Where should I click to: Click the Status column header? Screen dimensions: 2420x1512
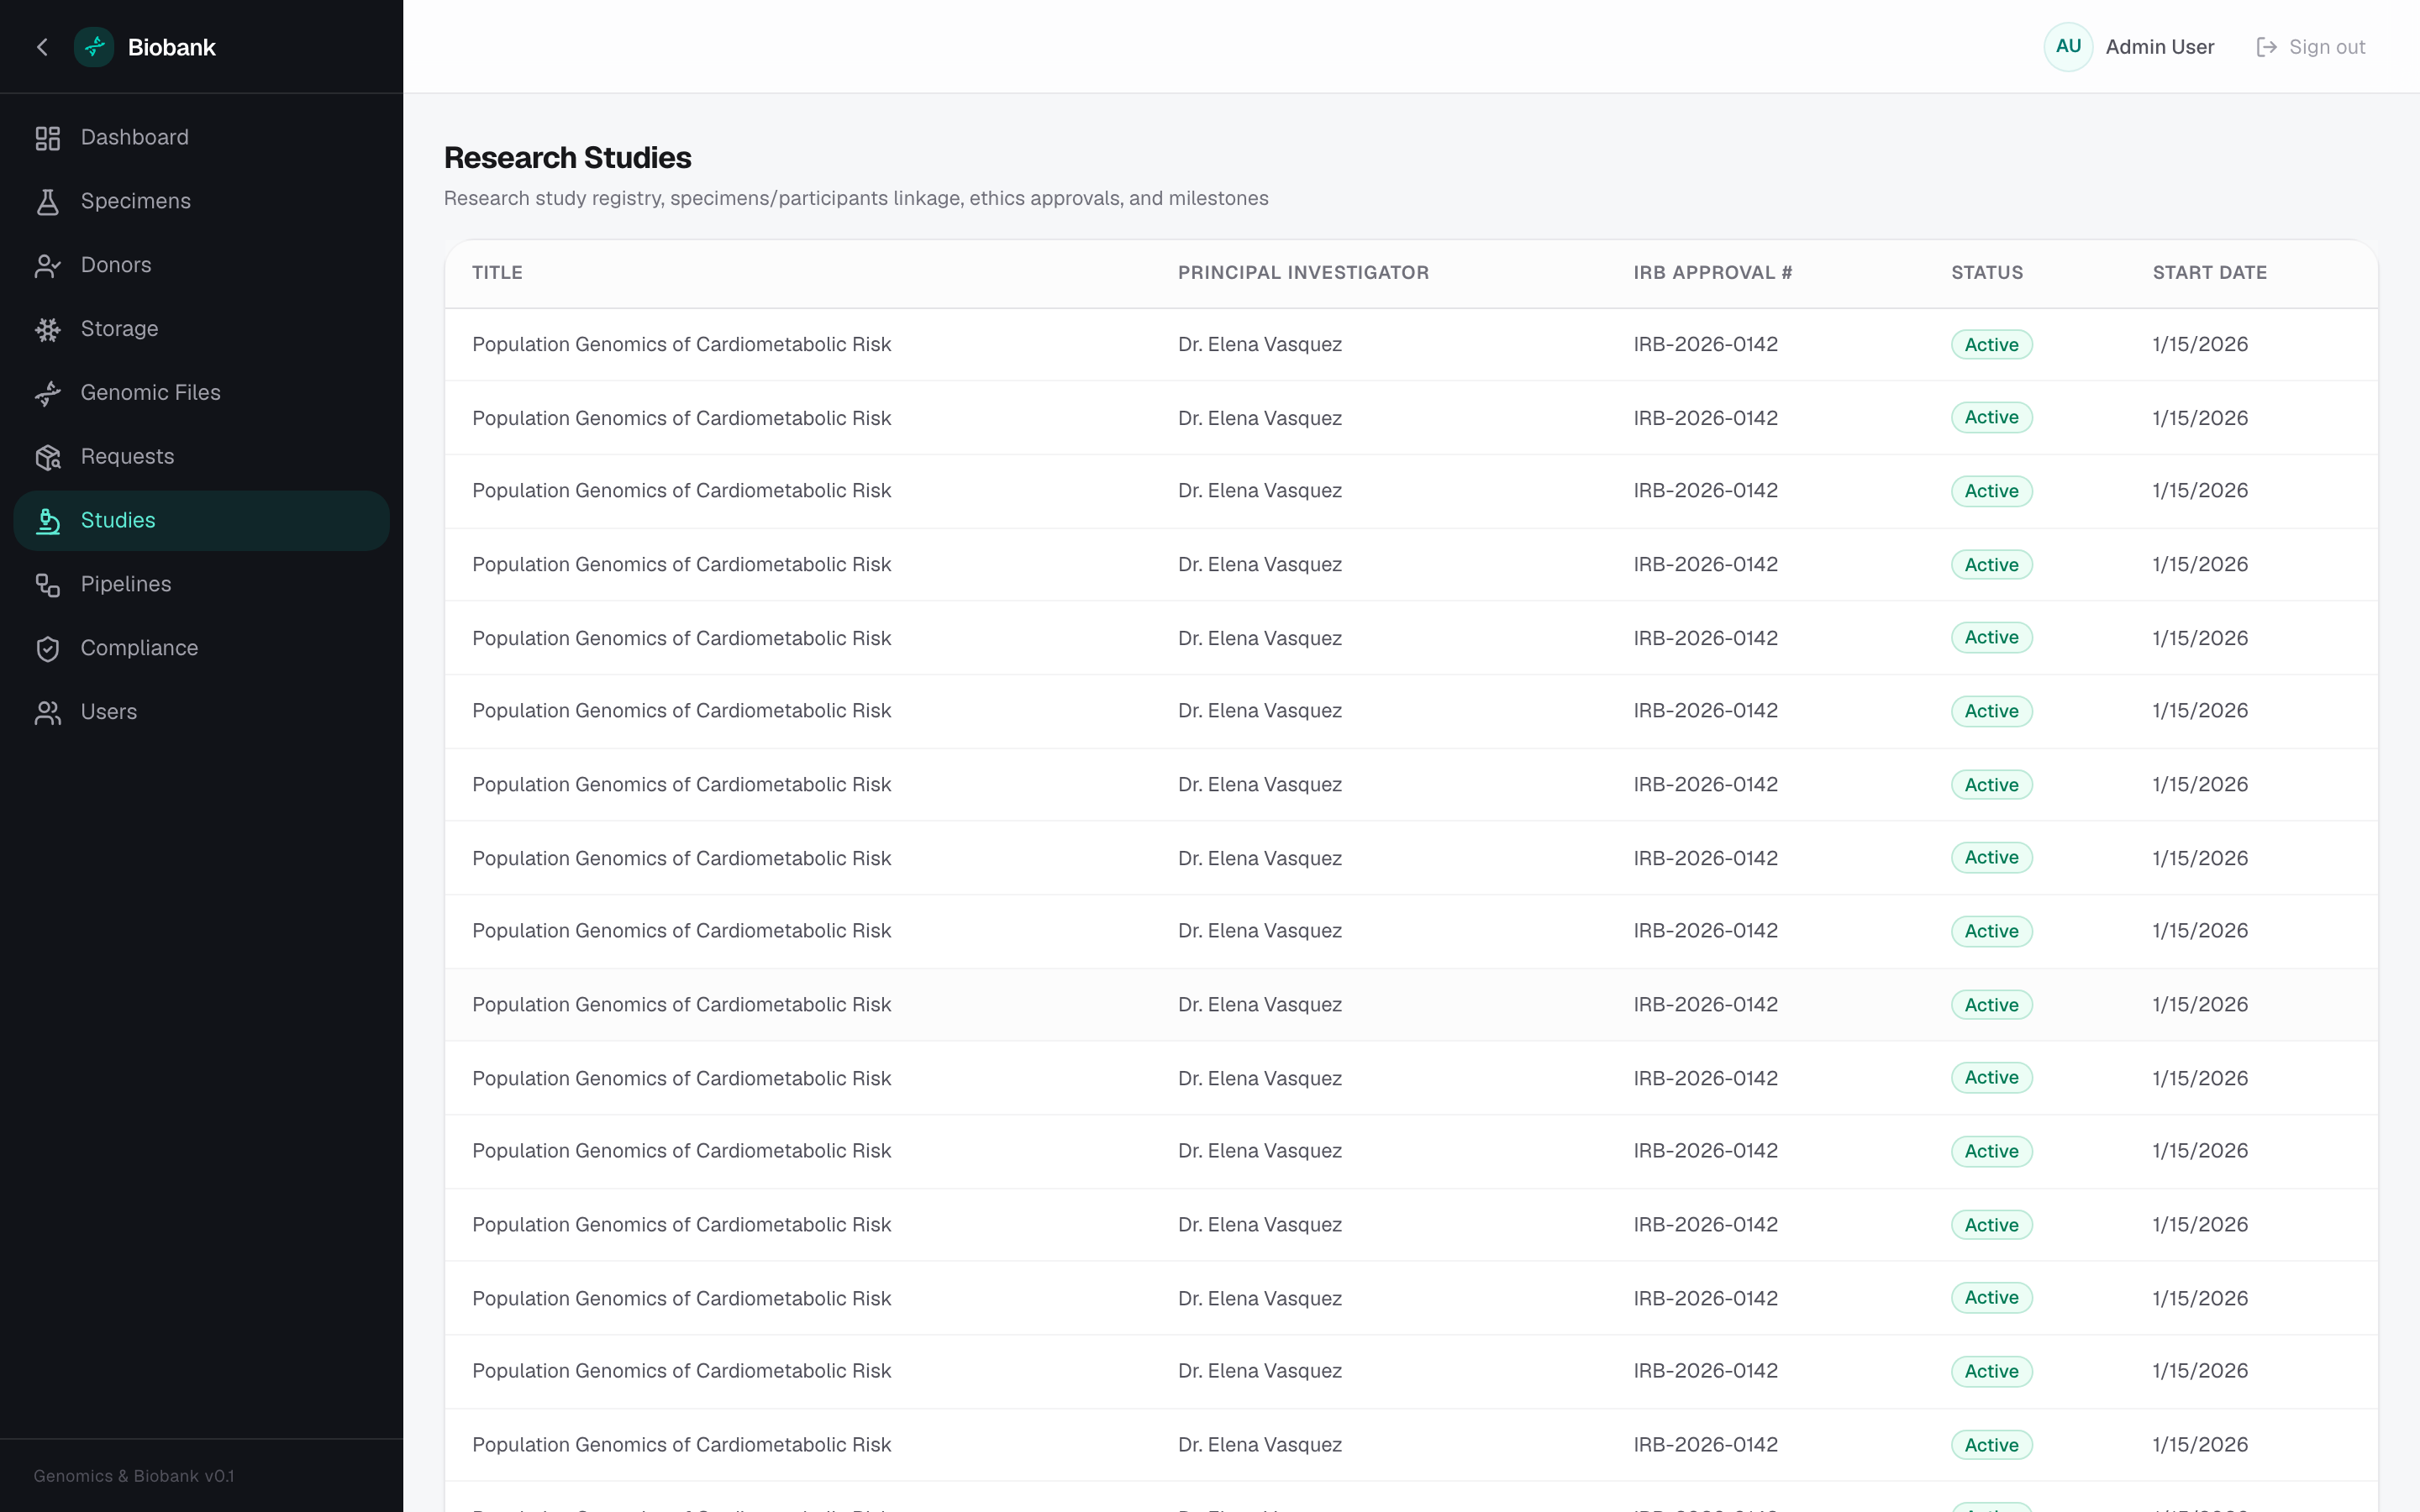(1986, 273)
